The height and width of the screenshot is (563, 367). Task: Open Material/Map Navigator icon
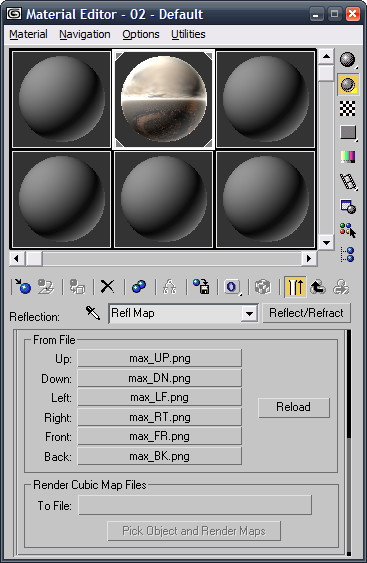pyautogui.click(x=348, y=254)
